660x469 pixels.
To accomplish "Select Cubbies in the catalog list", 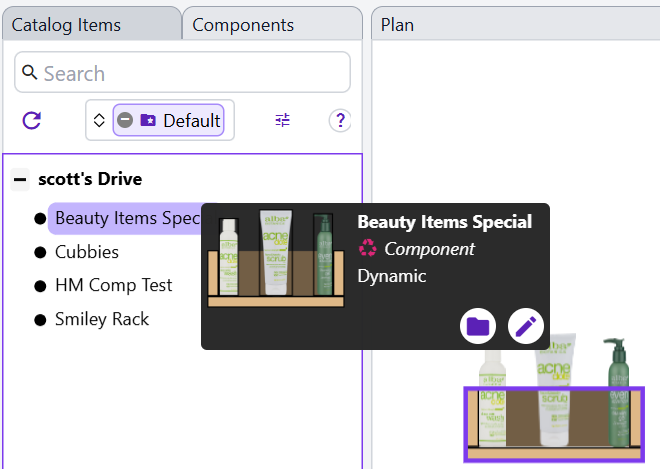I will point(87,252).
